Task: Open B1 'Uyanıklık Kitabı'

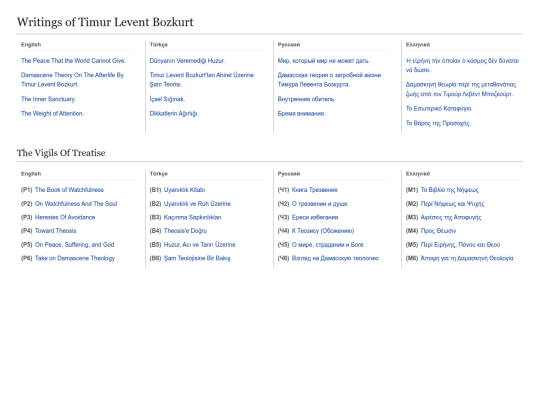Action: coord(184,190)
